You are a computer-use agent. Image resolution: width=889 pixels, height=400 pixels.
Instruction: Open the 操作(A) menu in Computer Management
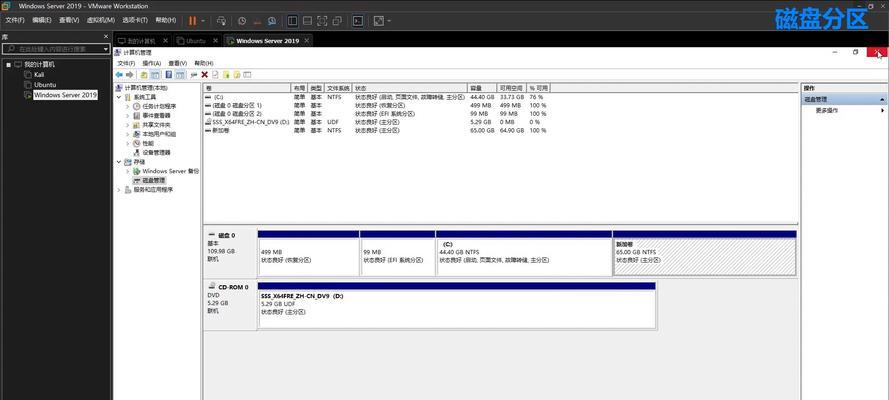pos(151,63)
